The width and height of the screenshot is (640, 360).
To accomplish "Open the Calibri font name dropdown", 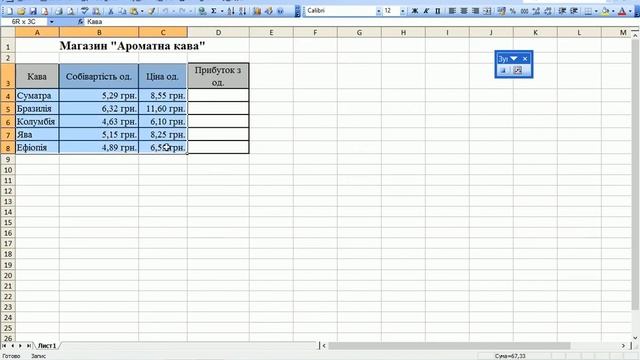I will (x=378, y=11).
